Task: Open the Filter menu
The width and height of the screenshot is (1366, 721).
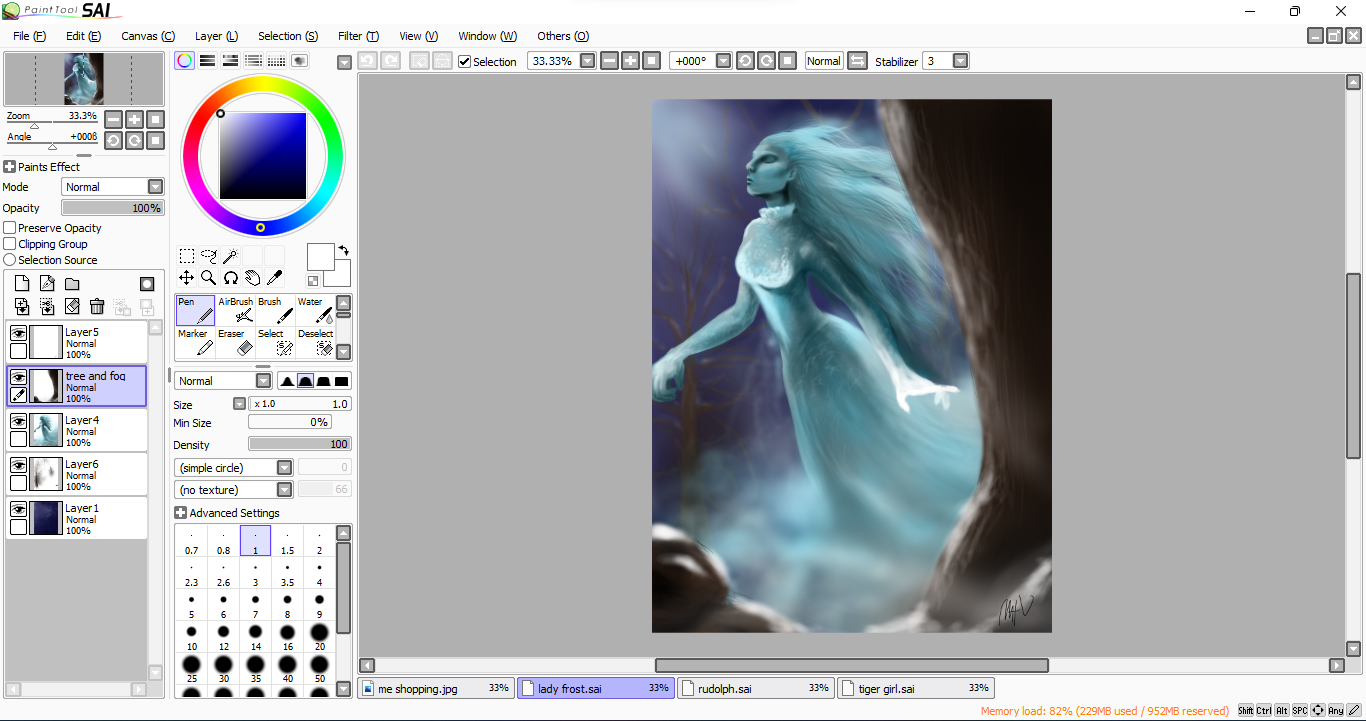Action: 358,36
